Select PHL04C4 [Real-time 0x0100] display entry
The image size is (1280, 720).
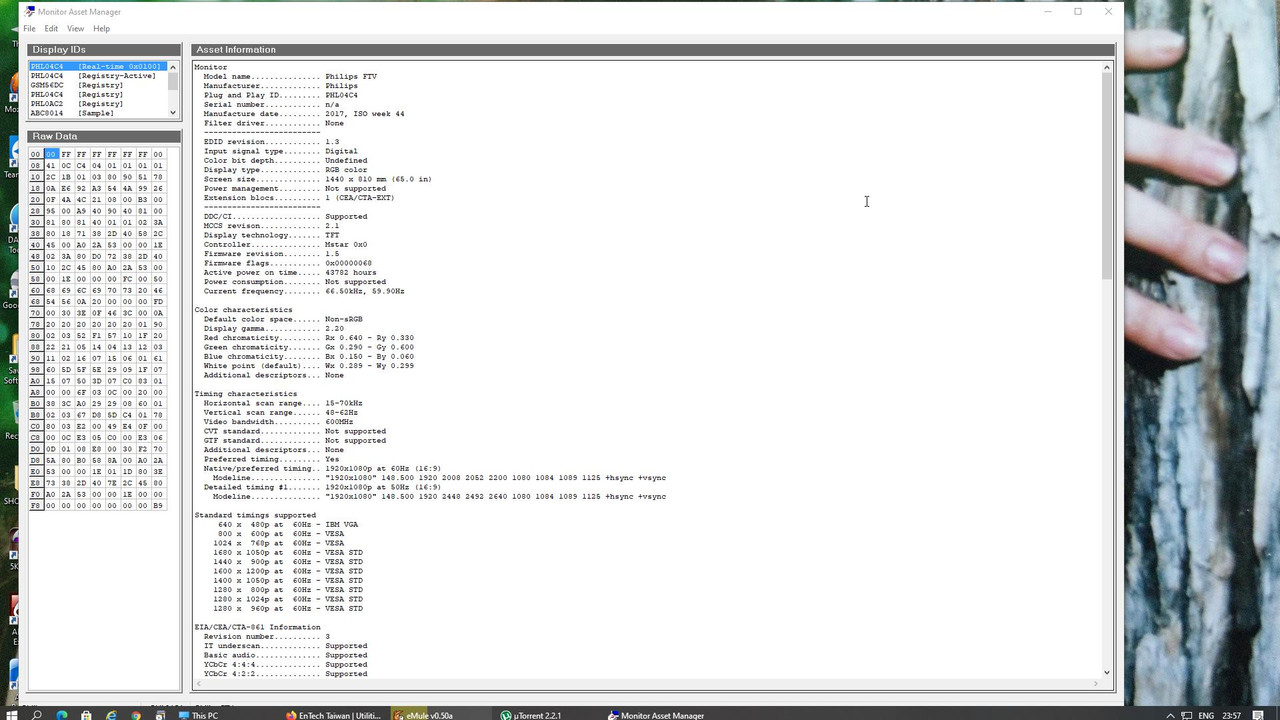(x=97, y=67)
